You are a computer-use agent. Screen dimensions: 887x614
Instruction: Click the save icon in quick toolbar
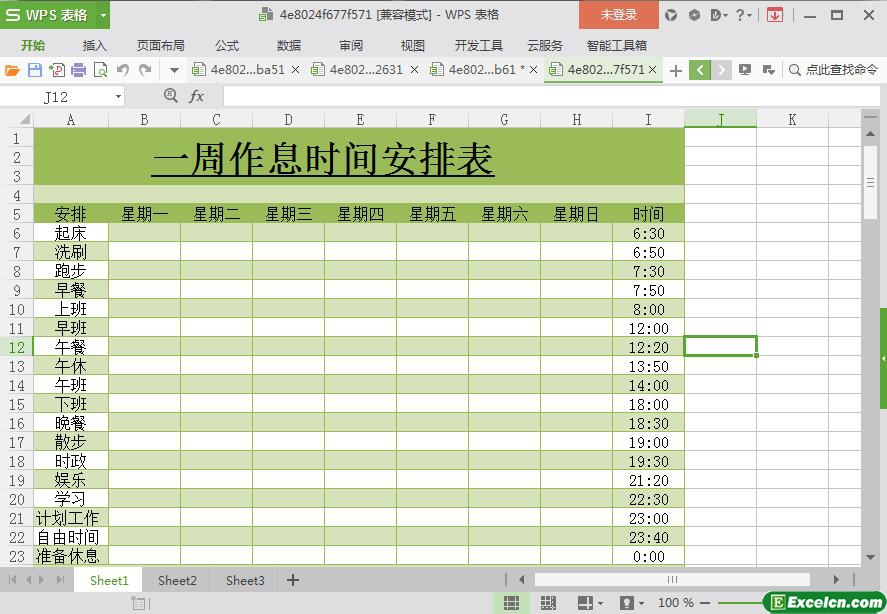(x=34, y=70)
